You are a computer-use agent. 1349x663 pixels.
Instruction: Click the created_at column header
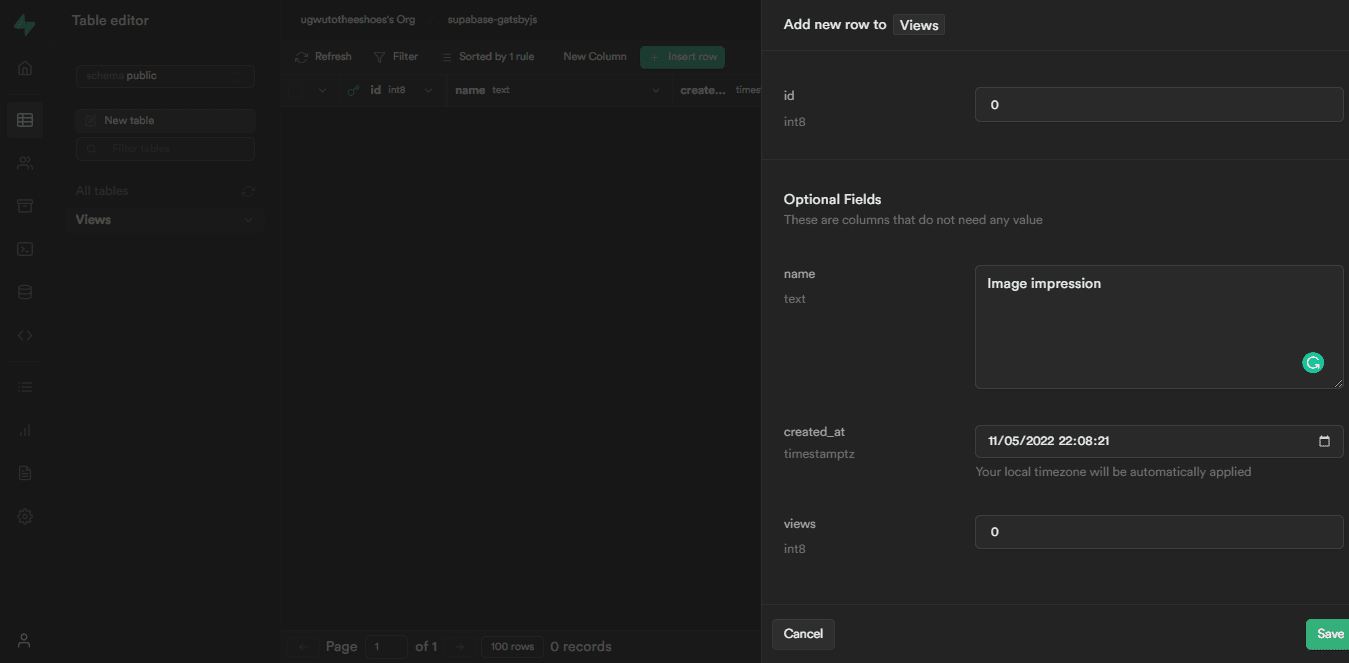(719, 90)
